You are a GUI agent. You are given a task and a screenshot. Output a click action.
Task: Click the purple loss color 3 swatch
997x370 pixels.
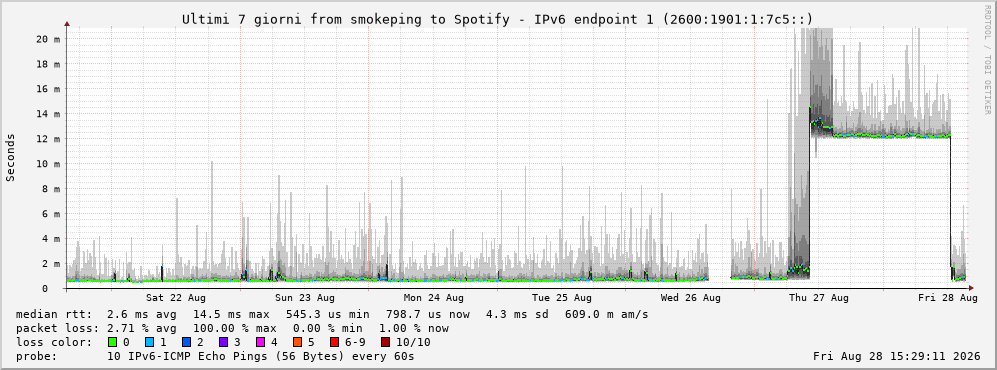pos(223,343)
